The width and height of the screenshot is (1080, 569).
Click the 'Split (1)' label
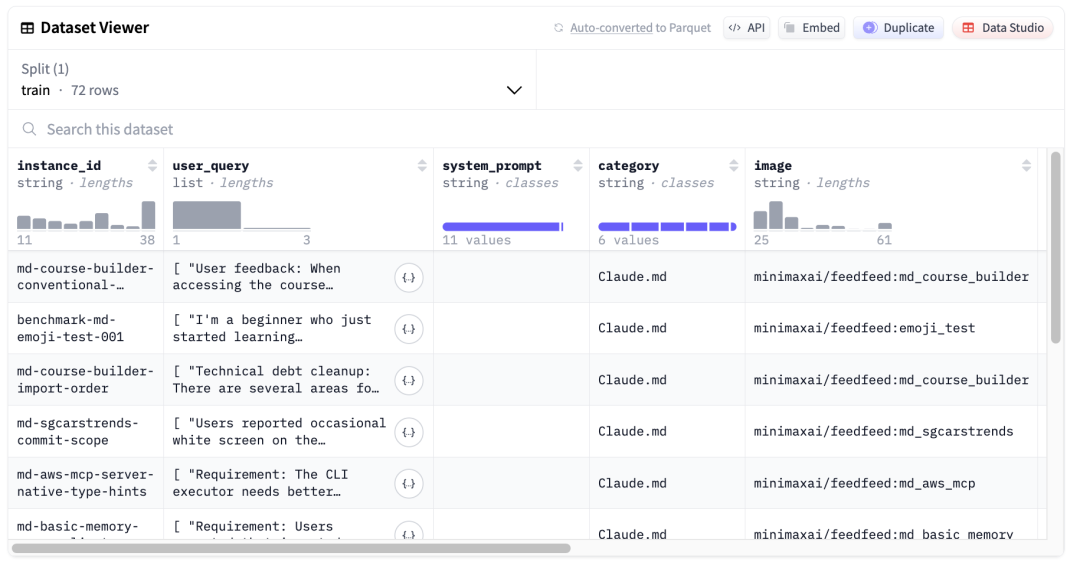point(45,69)
